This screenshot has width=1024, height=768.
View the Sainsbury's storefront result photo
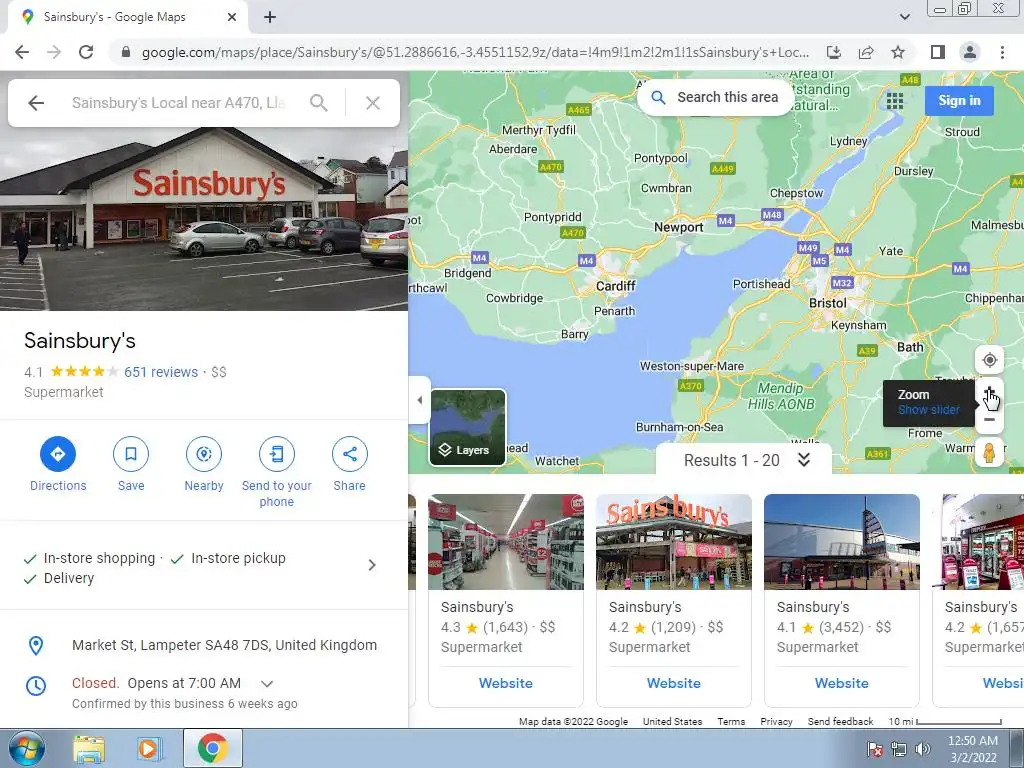(674, 542)
